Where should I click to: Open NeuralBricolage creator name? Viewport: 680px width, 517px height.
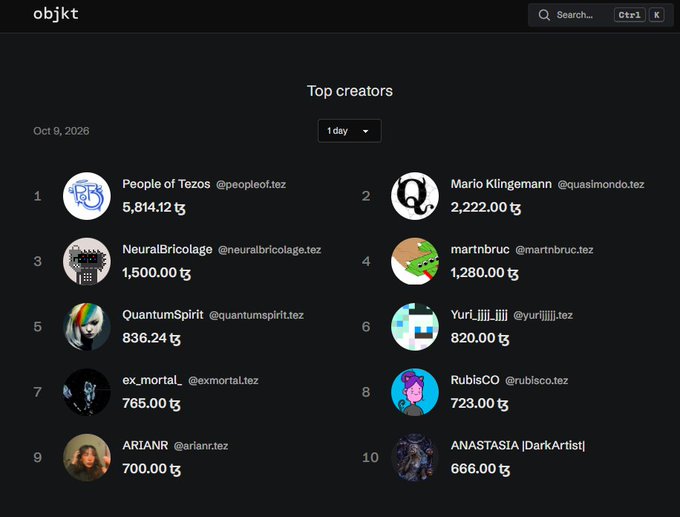point(167,249)
